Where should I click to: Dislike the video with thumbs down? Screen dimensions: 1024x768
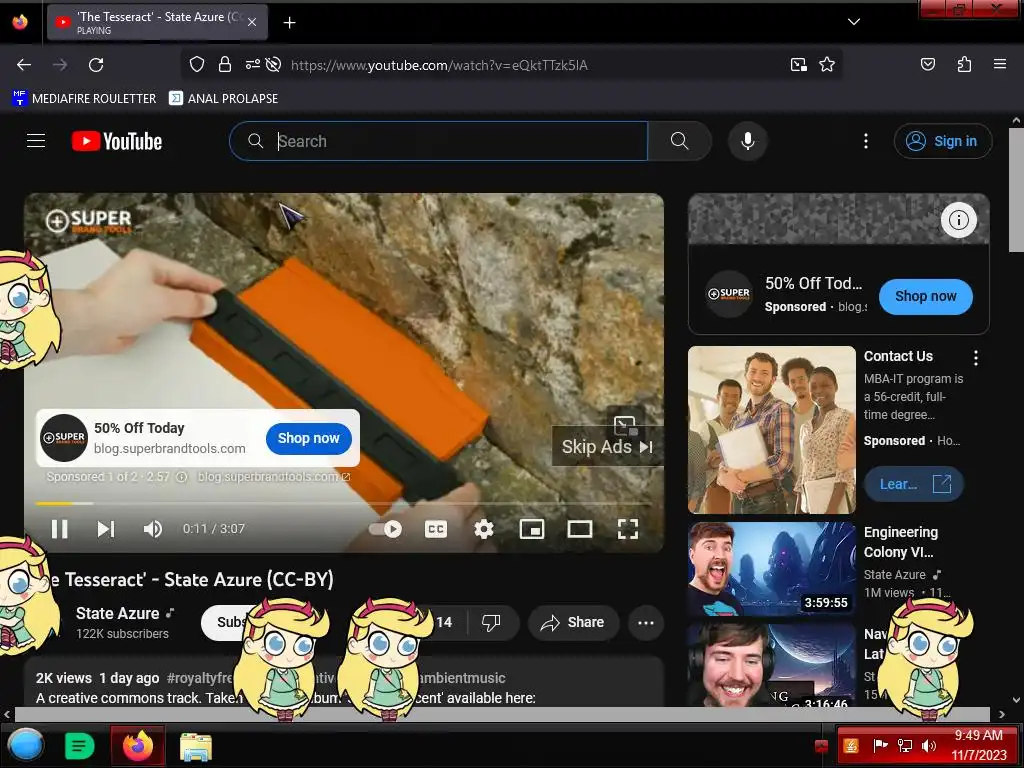point(491,622)
